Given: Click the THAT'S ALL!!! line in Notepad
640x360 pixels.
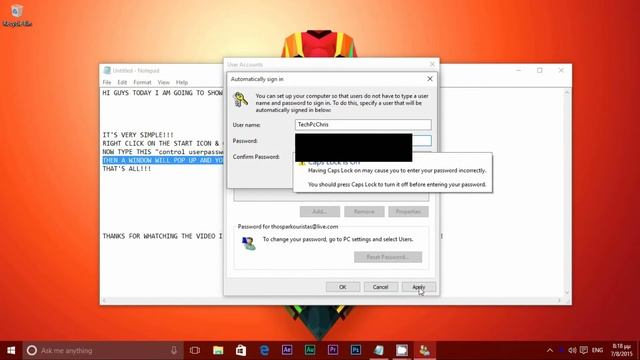Looking at the screenshot, I should pyautogui.click(x=127, y=169).
